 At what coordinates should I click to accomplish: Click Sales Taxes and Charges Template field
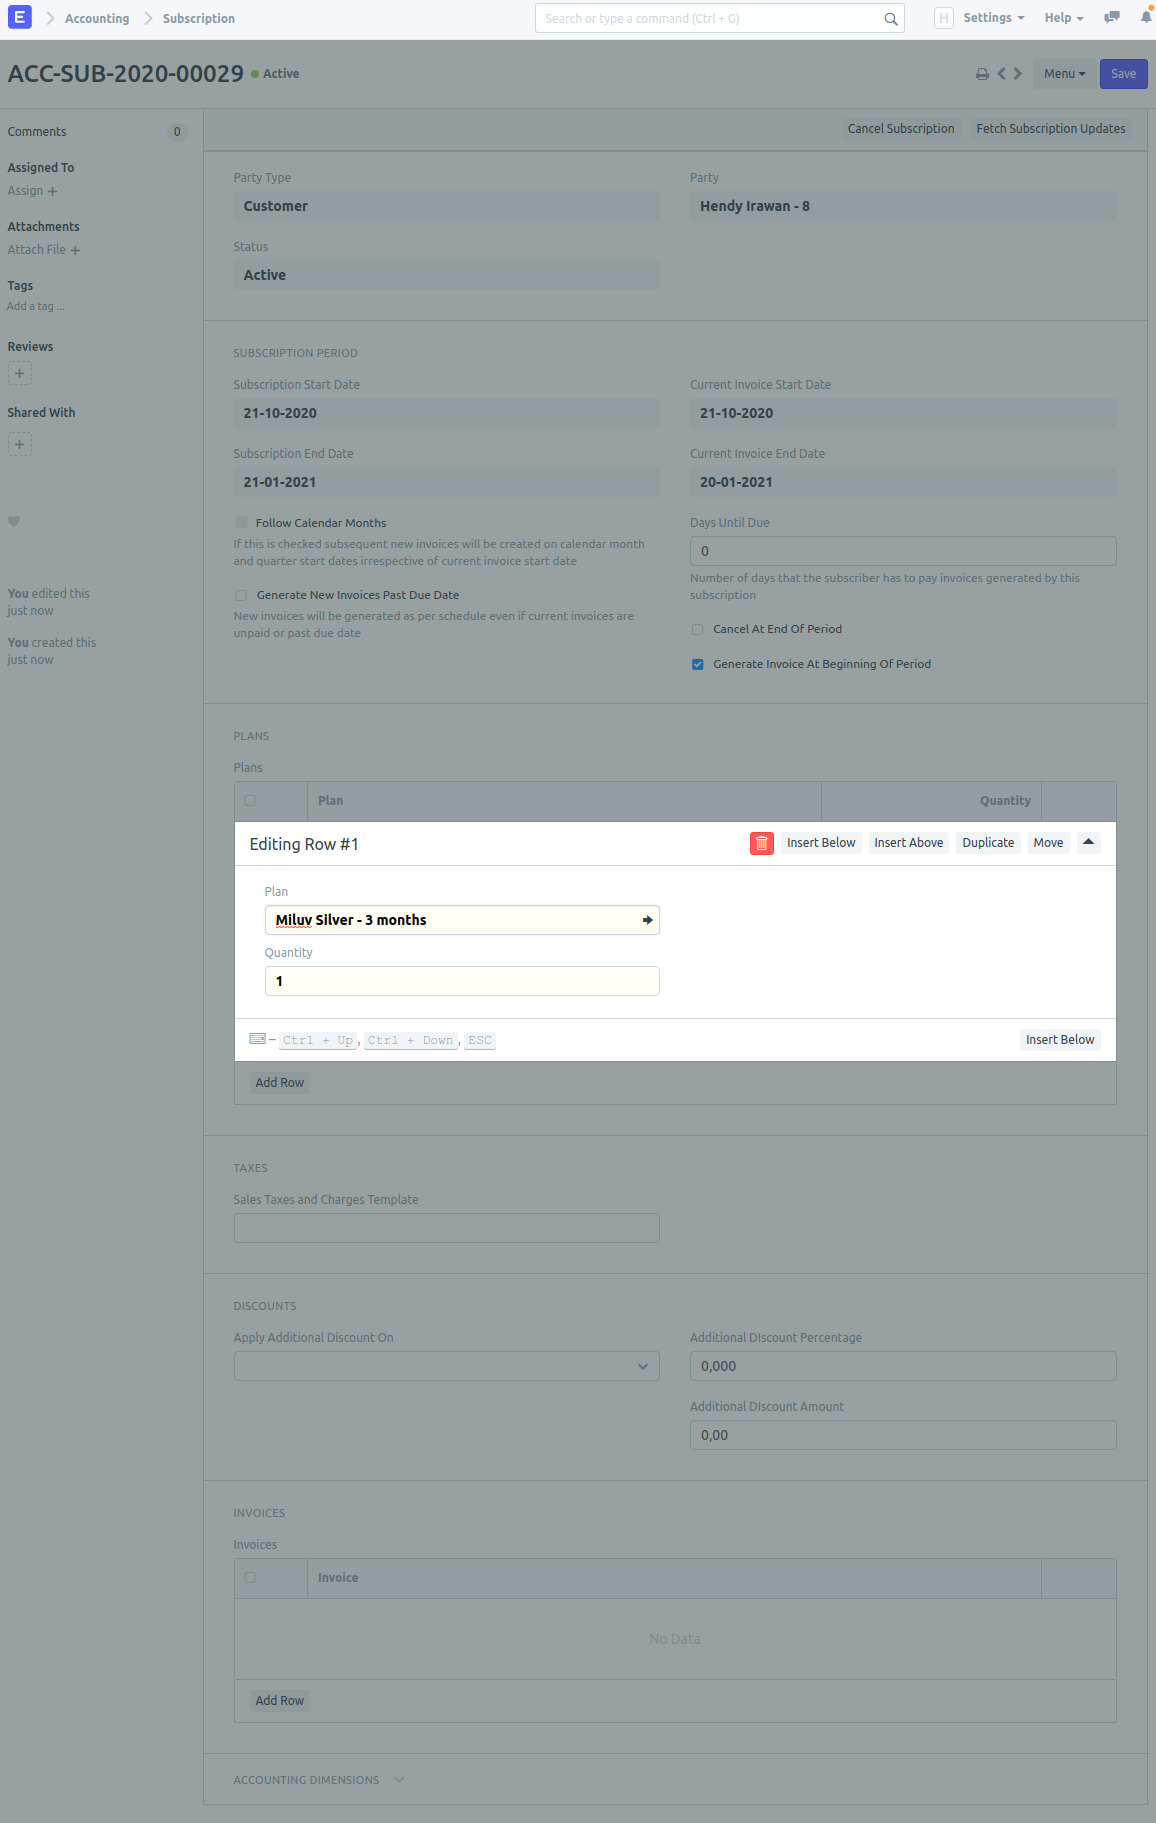[x=446, y=1228]
